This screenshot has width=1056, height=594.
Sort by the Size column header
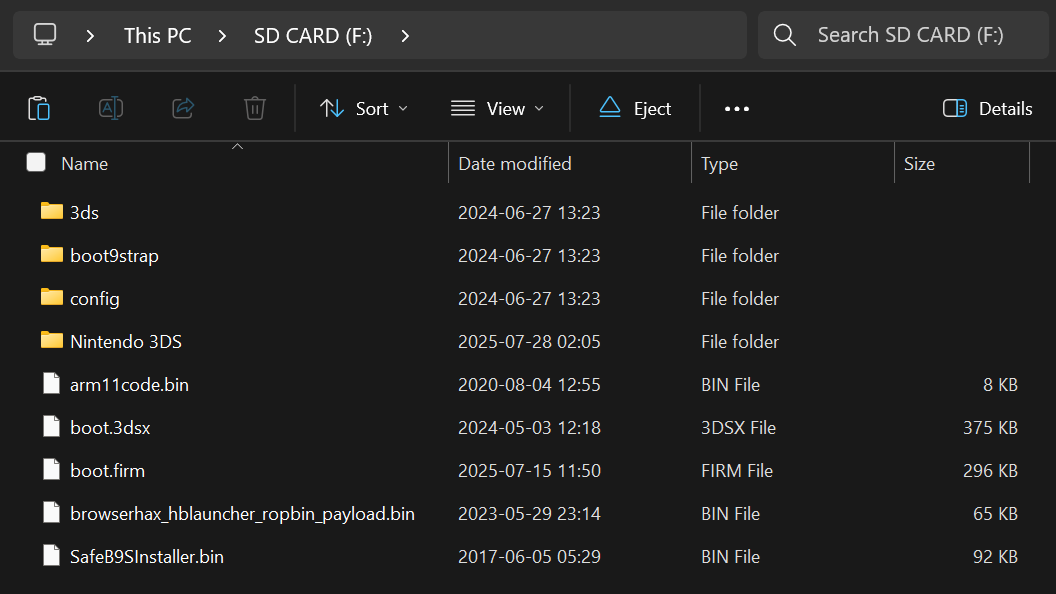(919, 164)
